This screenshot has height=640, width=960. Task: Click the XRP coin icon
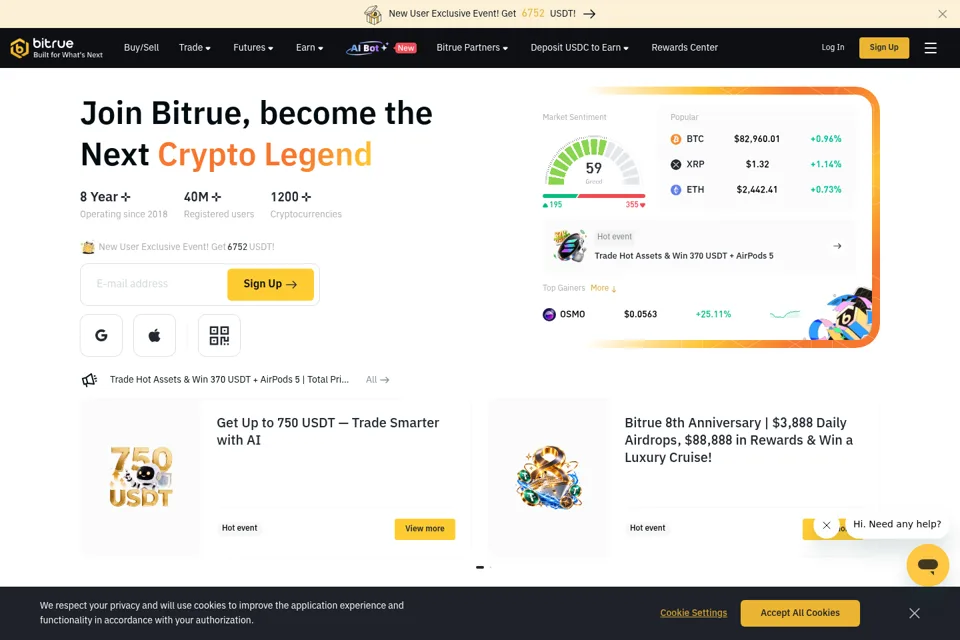[x=676, y=164]
